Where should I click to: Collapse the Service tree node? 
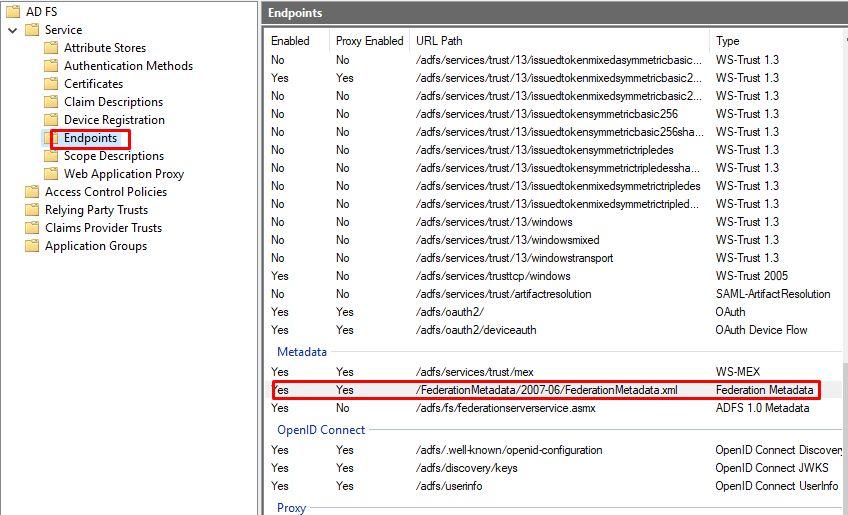(12, 30)
